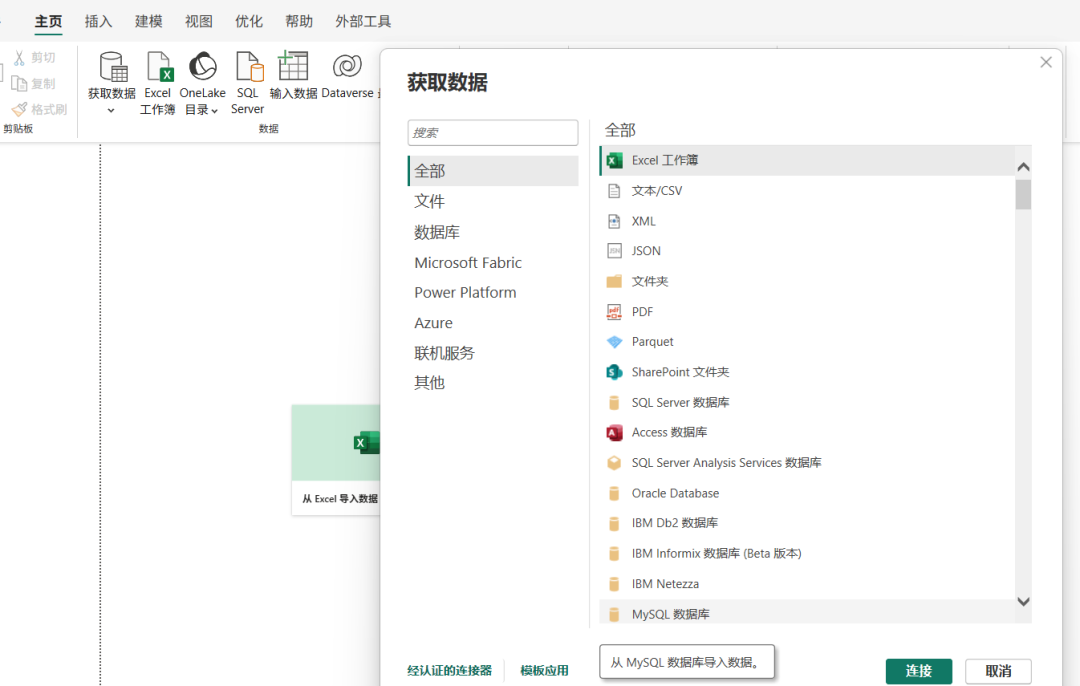Open the 帮助 ribbon tab
Screen dimensions: 1080x686
[x=299, y=21]
